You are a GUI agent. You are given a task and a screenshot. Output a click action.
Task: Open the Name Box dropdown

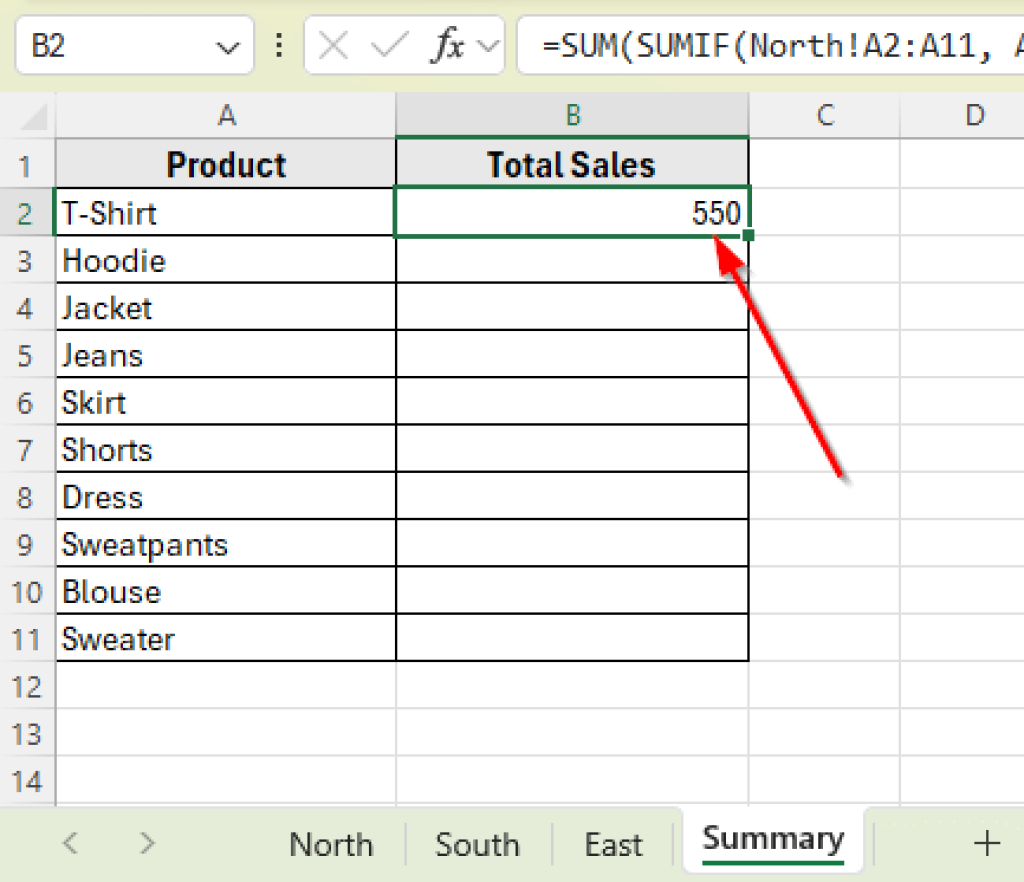[229, 46]
